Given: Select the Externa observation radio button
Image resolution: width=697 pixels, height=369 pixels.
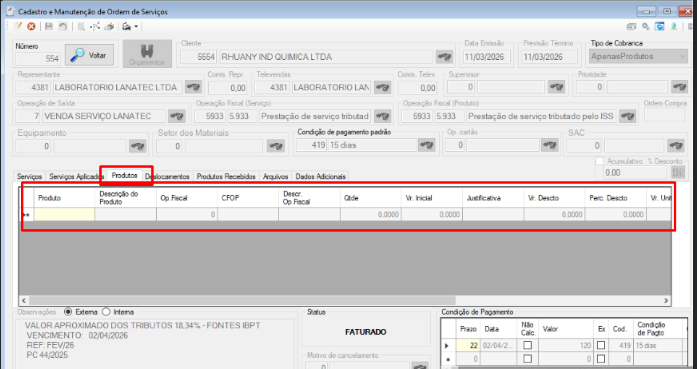Looking at the screenshot, I should point(68,312).
